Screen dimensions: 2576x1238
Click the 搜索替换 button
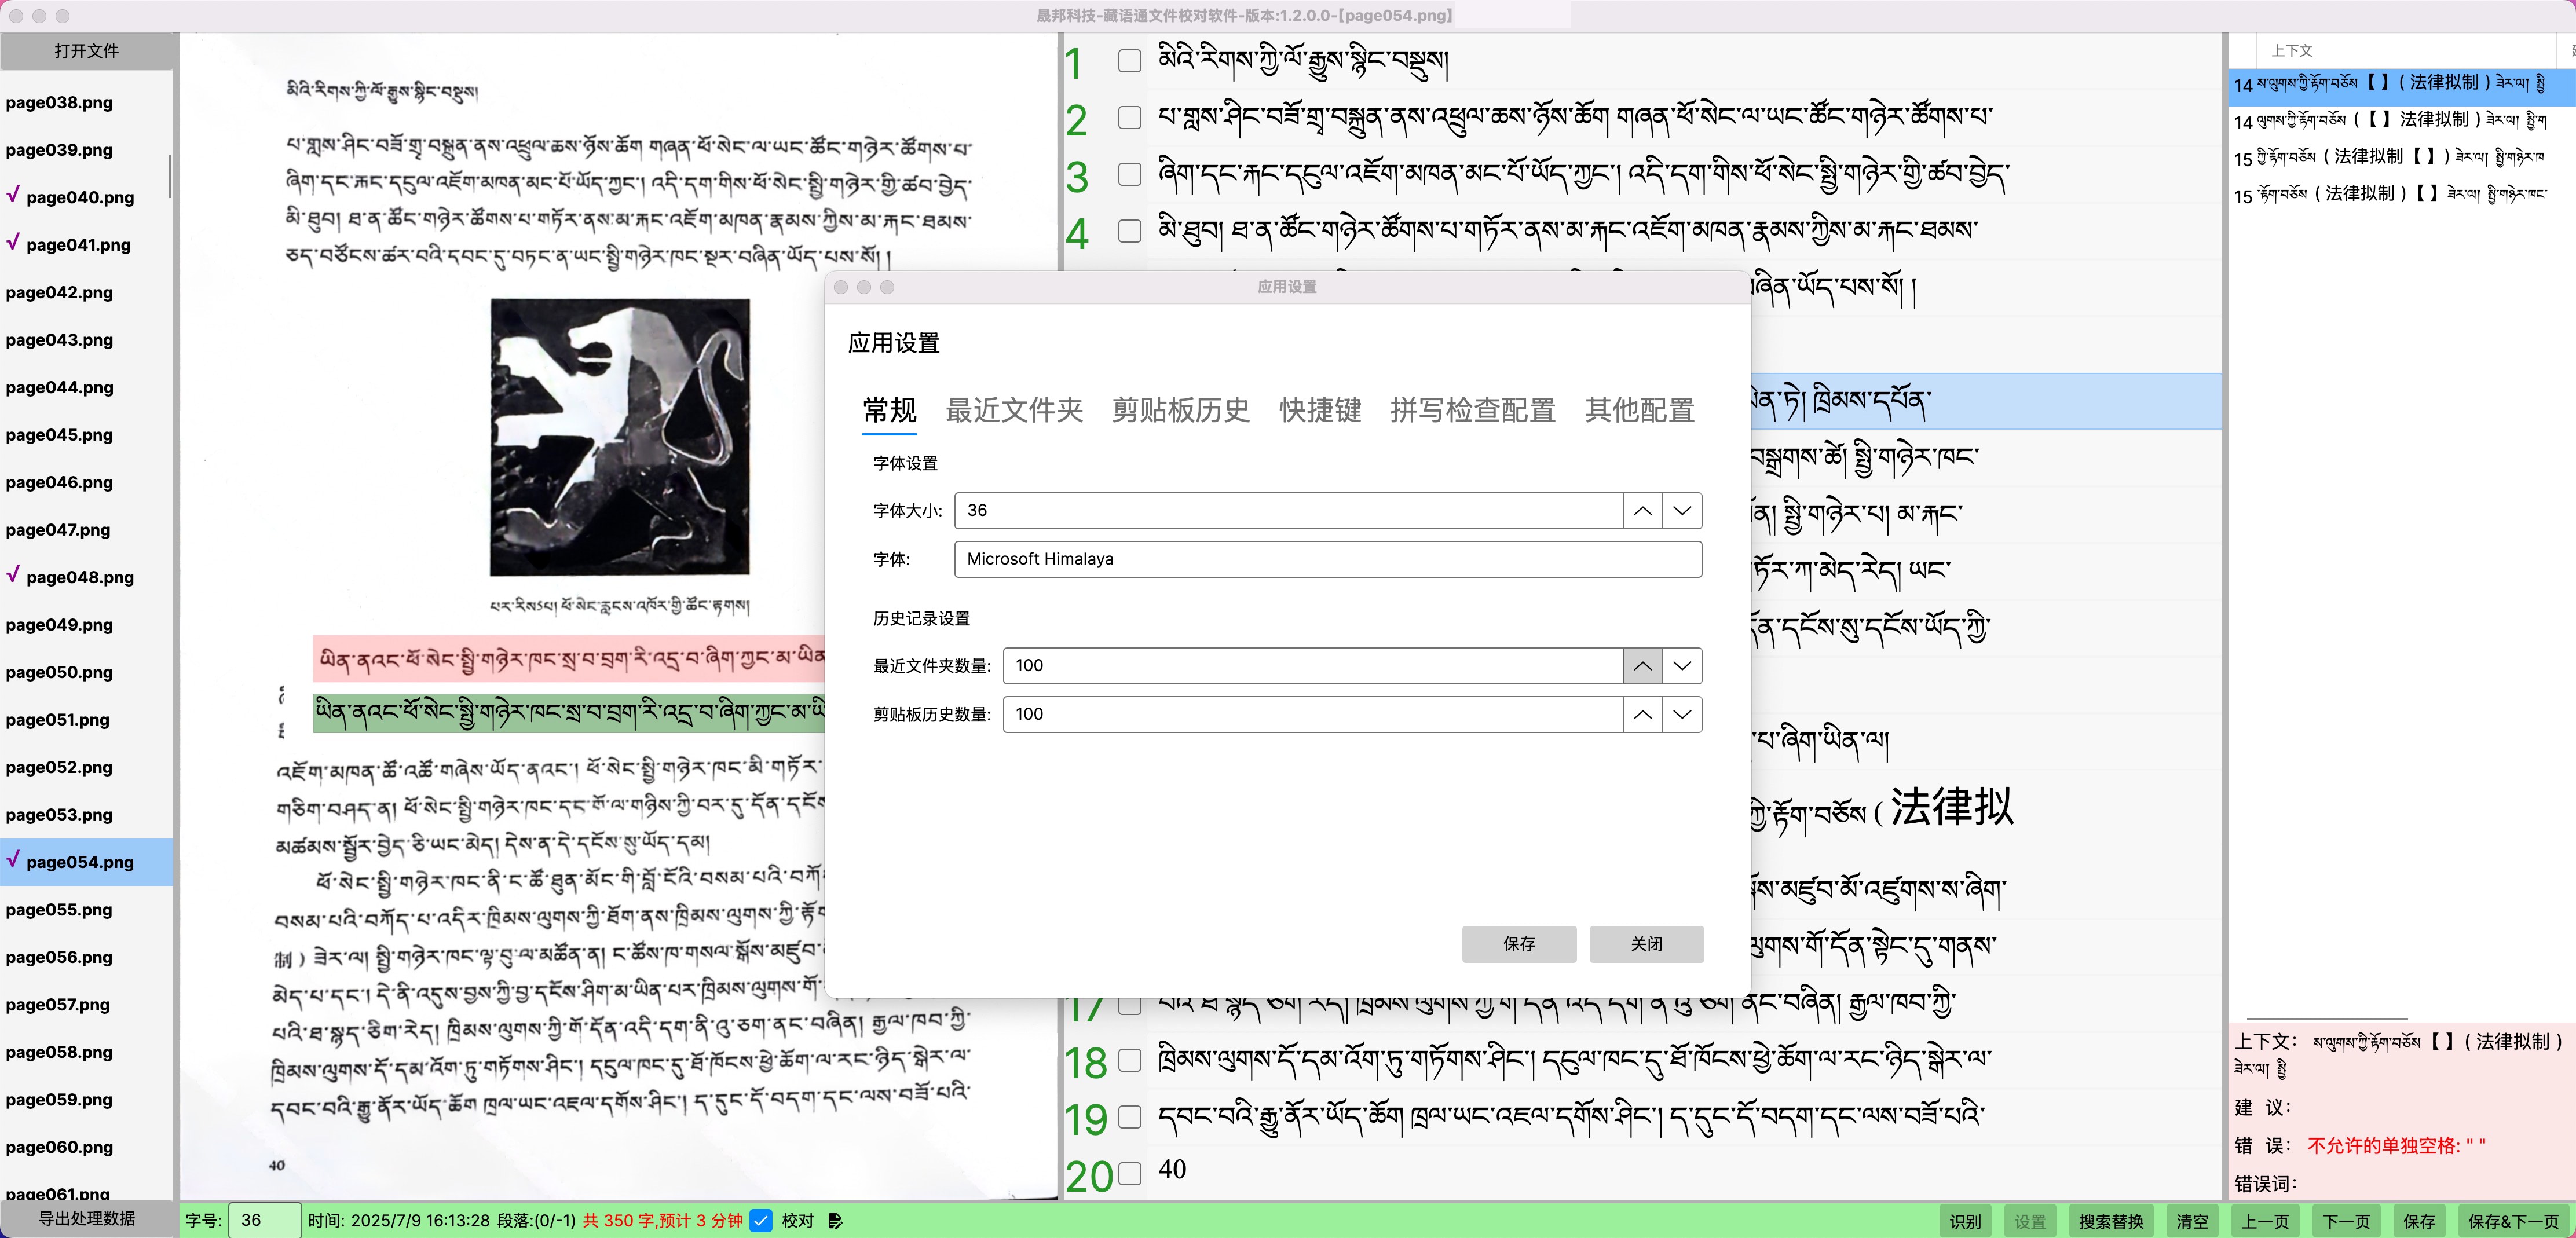point(2110,1221)
